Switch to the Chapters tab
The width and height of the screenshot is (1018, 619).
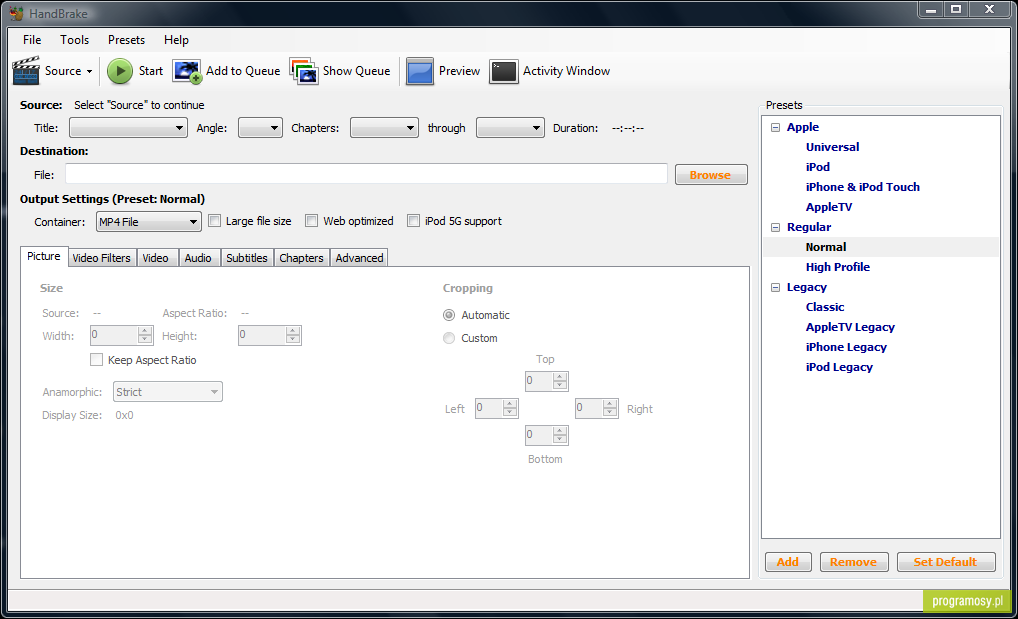click(301, 258)
